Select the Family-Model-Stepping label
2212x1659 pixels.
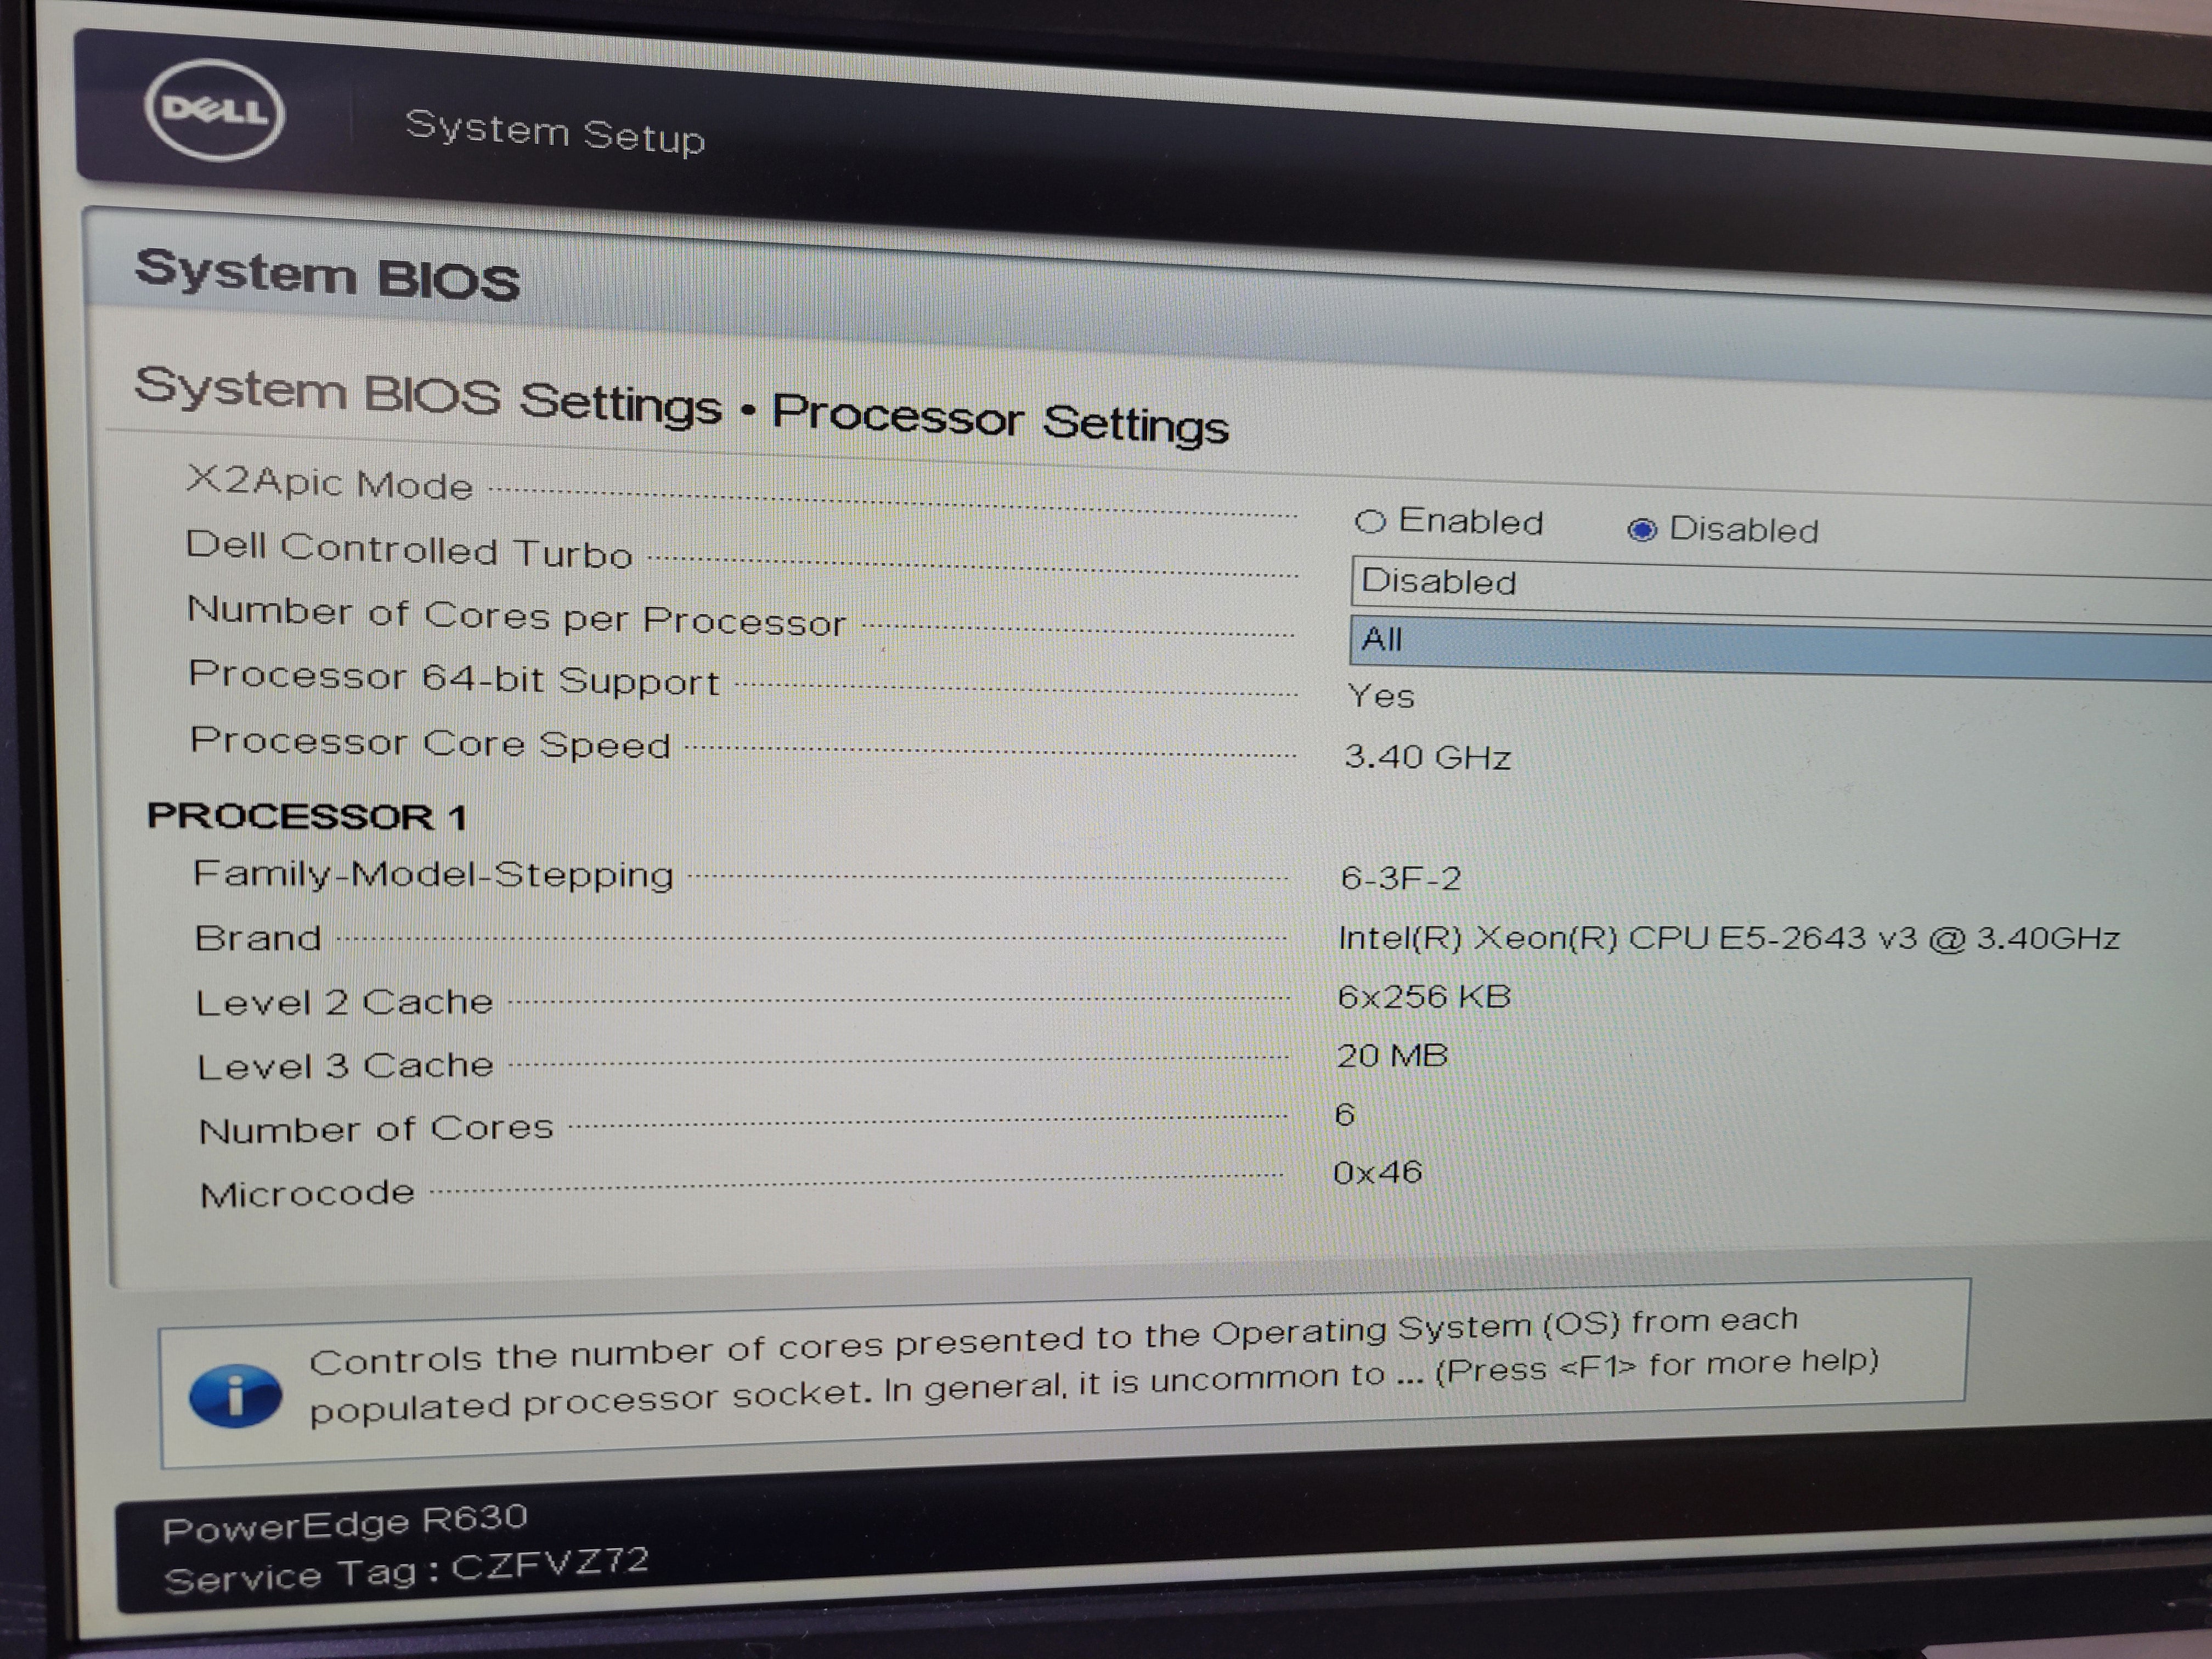(x=433, y=874)
